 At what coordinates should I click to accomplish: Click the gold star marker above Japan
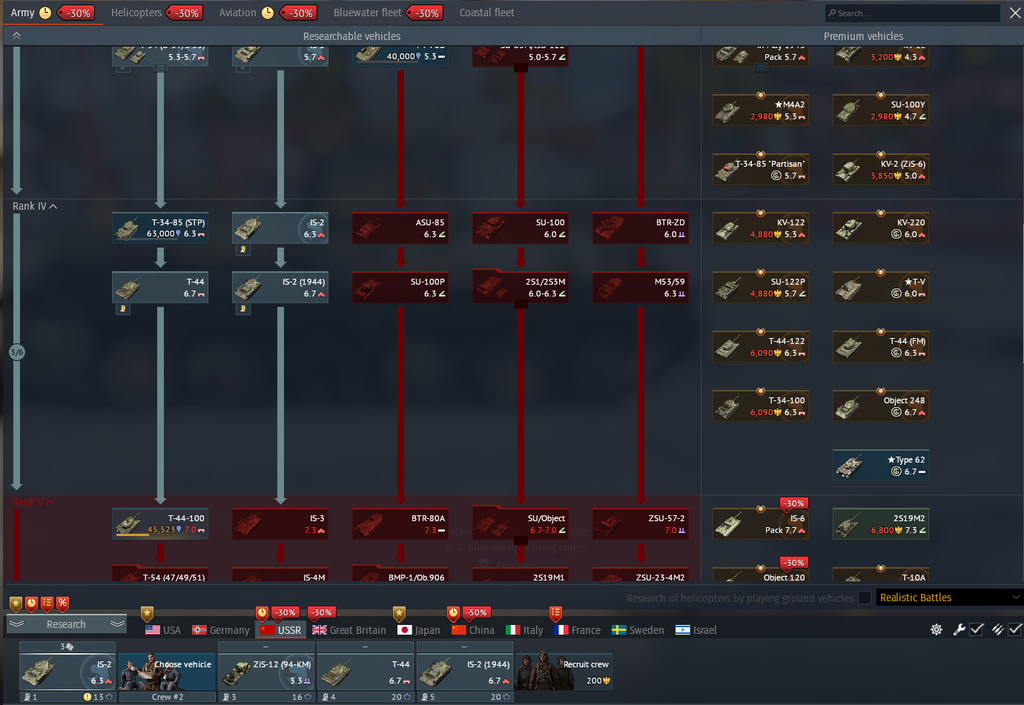(x=399, y=614)
